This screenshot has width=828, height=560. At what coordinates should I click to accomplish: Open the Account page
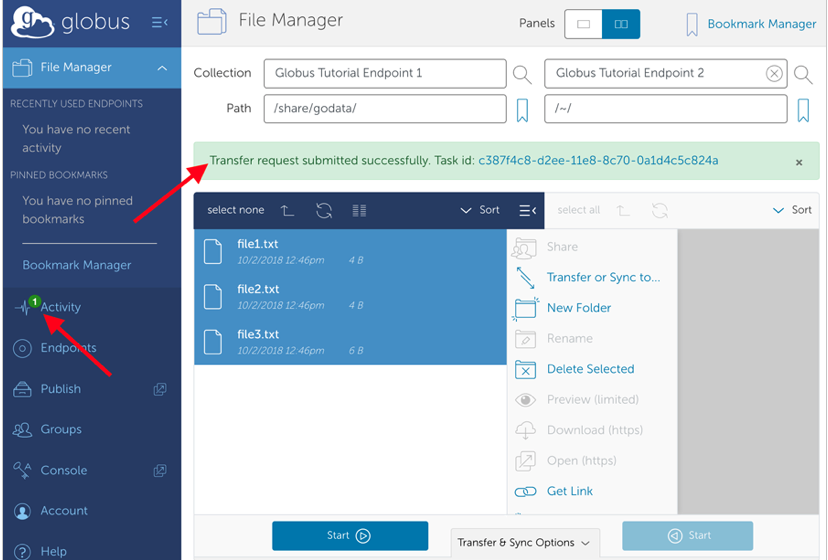[64, 510]
